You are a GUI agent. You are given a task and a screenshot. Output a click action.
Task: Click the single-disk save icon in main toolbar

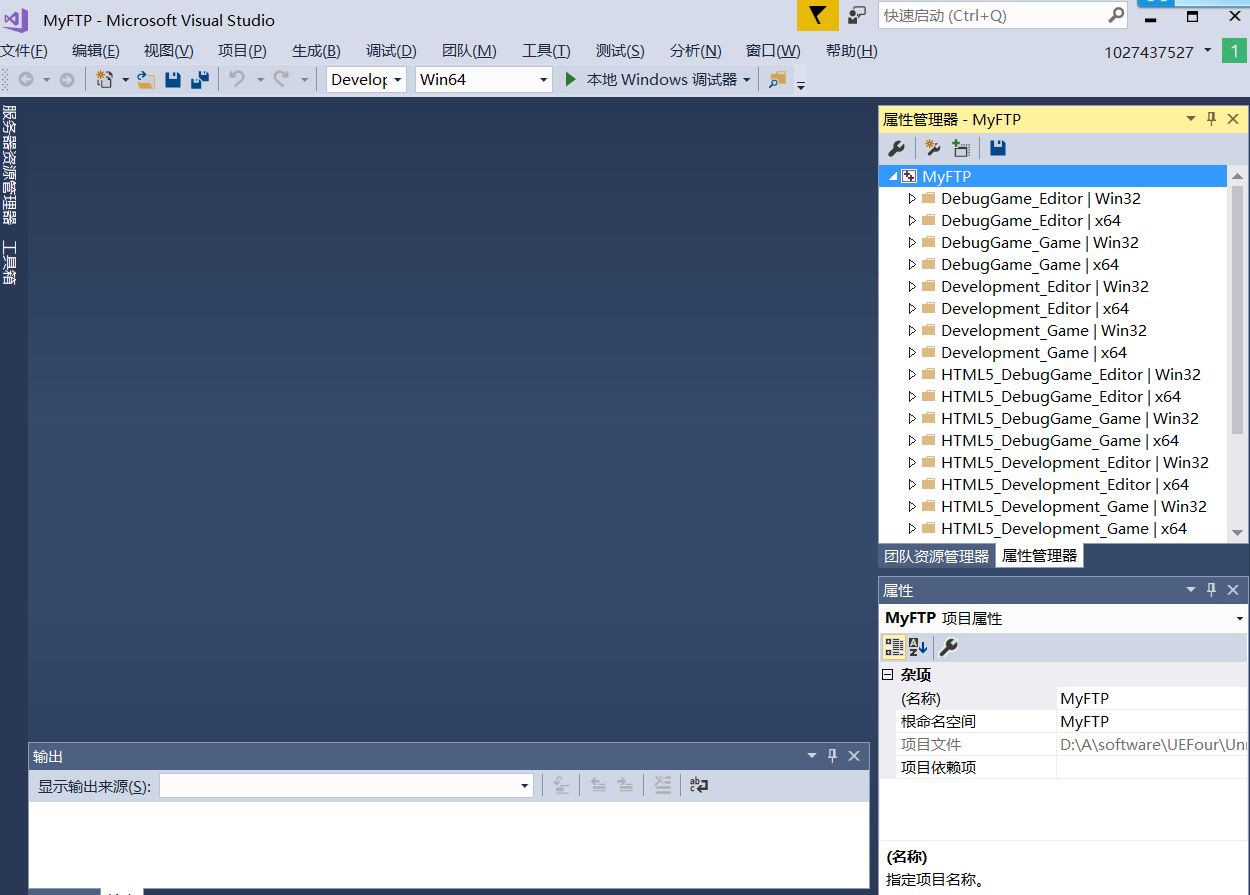click(173, 80)
